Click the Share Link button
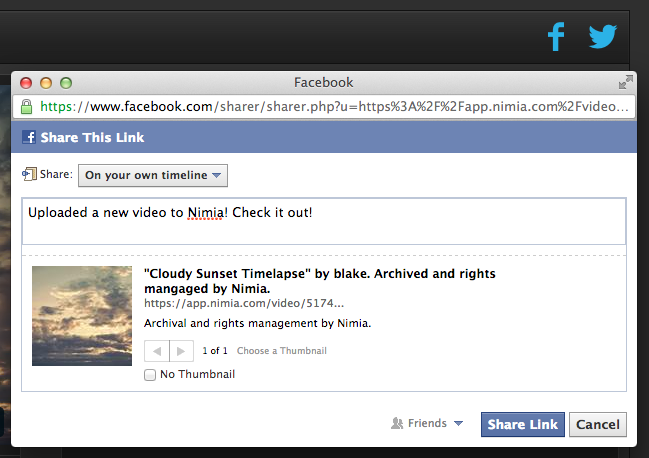Image resolution: width=649 pixels, height=458 pixels. pos(523,424)
